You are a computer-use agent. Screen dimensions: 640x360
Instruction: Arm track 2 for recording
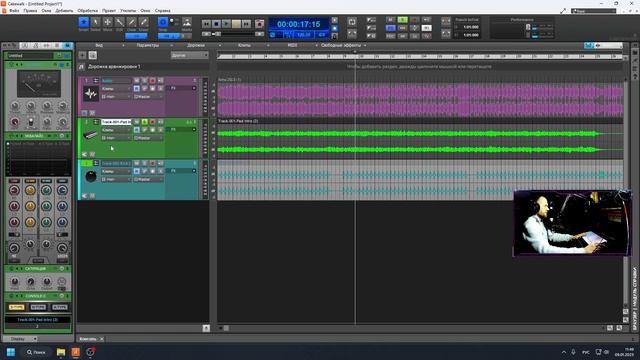(x=153, y=122)
